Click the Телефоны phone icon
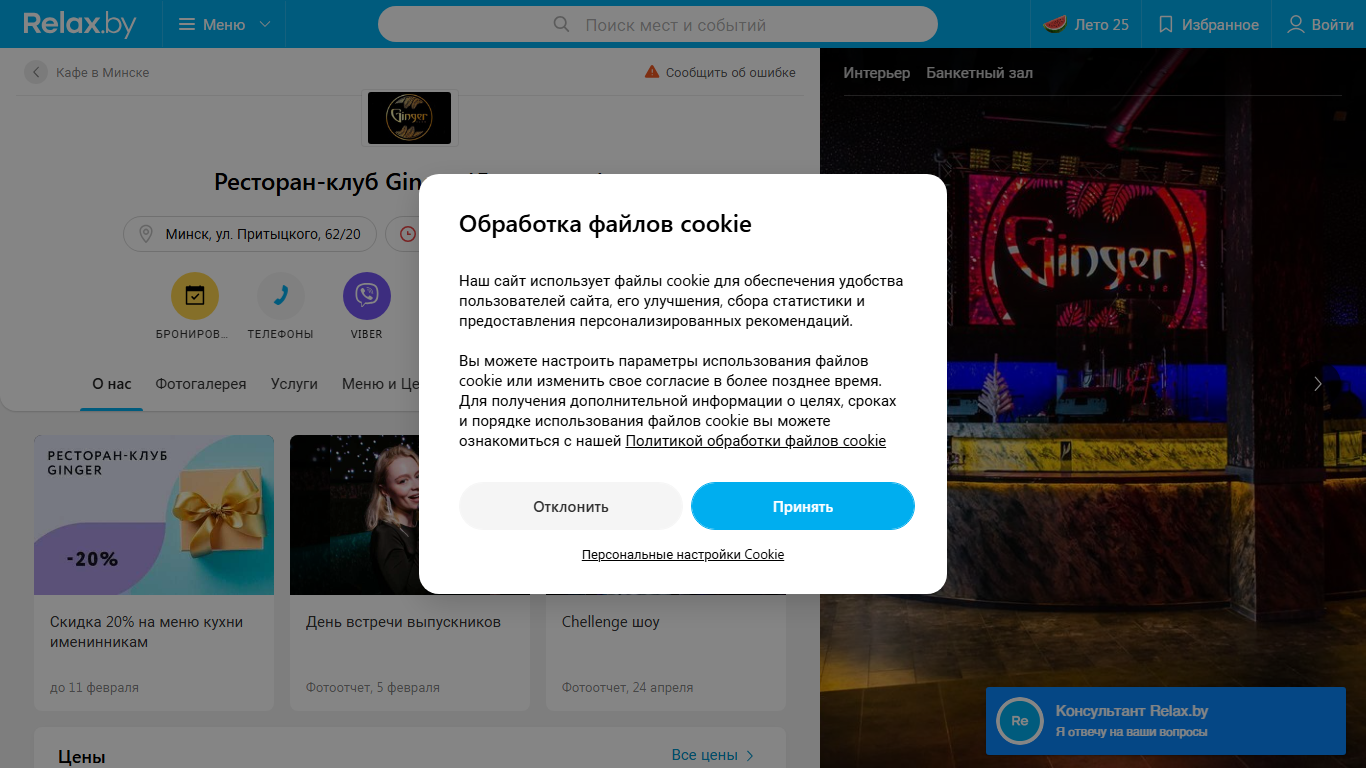1366x768 pixels. 281,296
